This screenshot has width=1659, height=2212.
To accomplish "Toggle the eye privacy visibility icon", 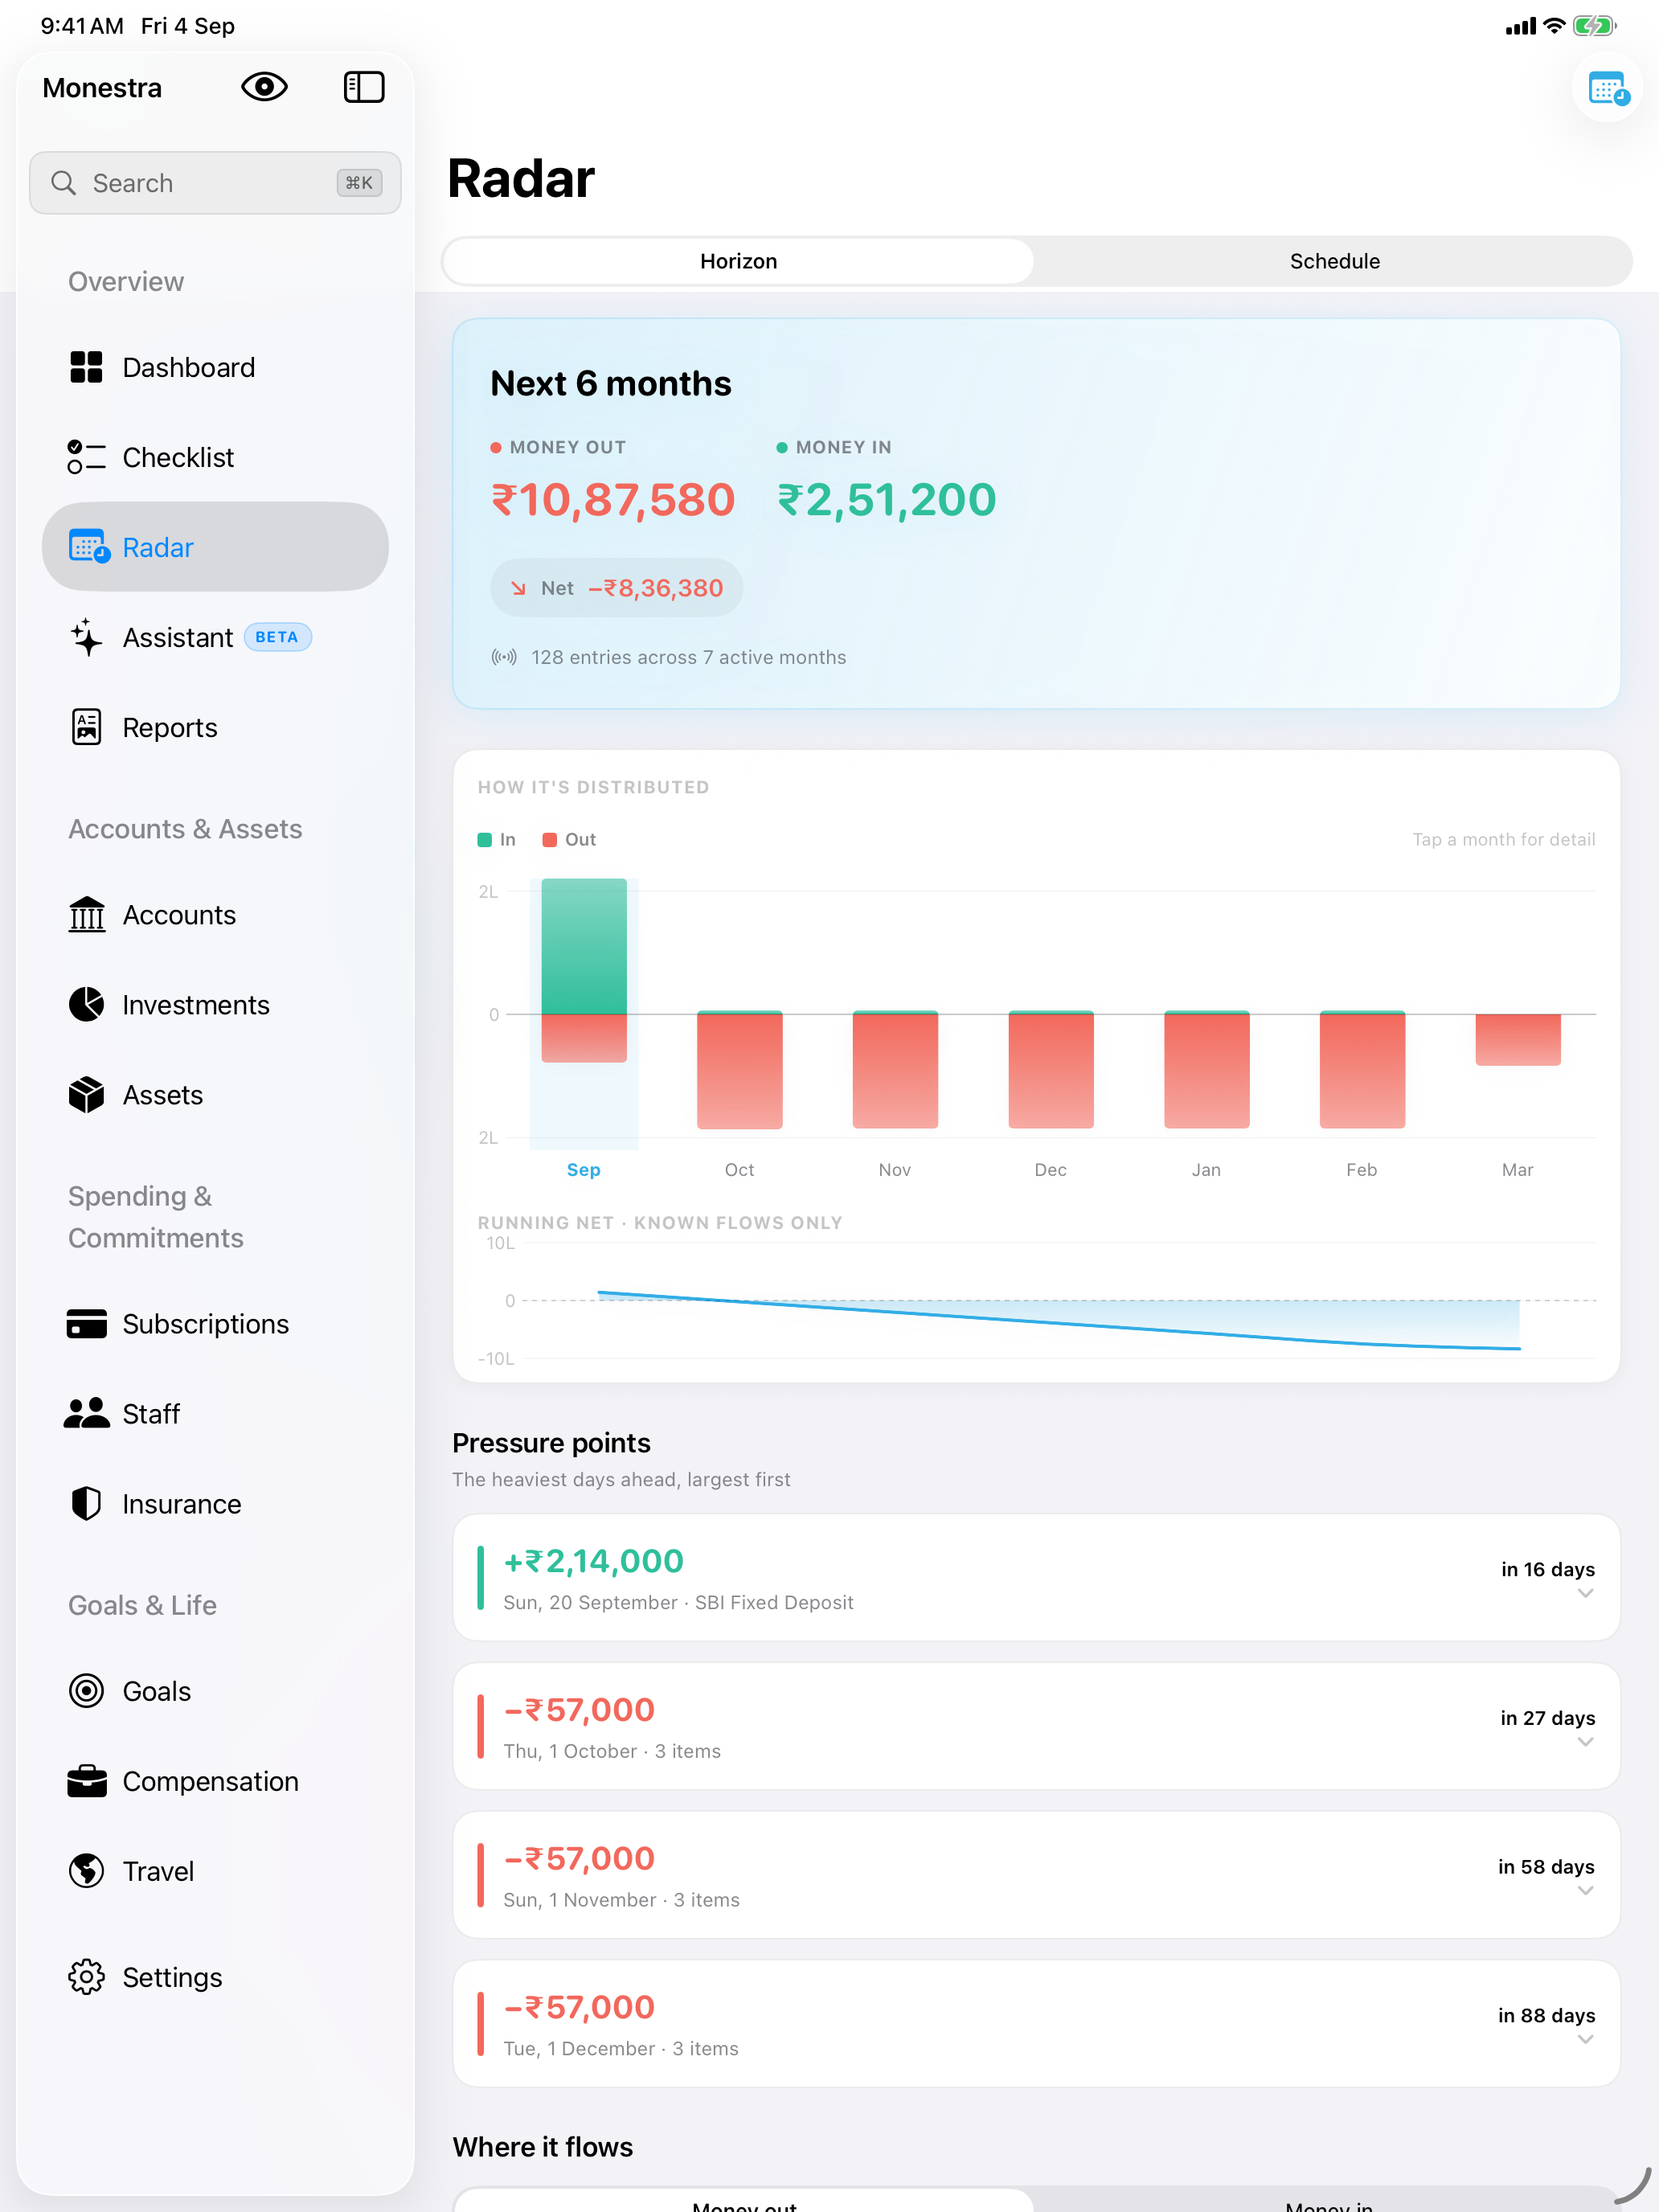I will [264, 87].
